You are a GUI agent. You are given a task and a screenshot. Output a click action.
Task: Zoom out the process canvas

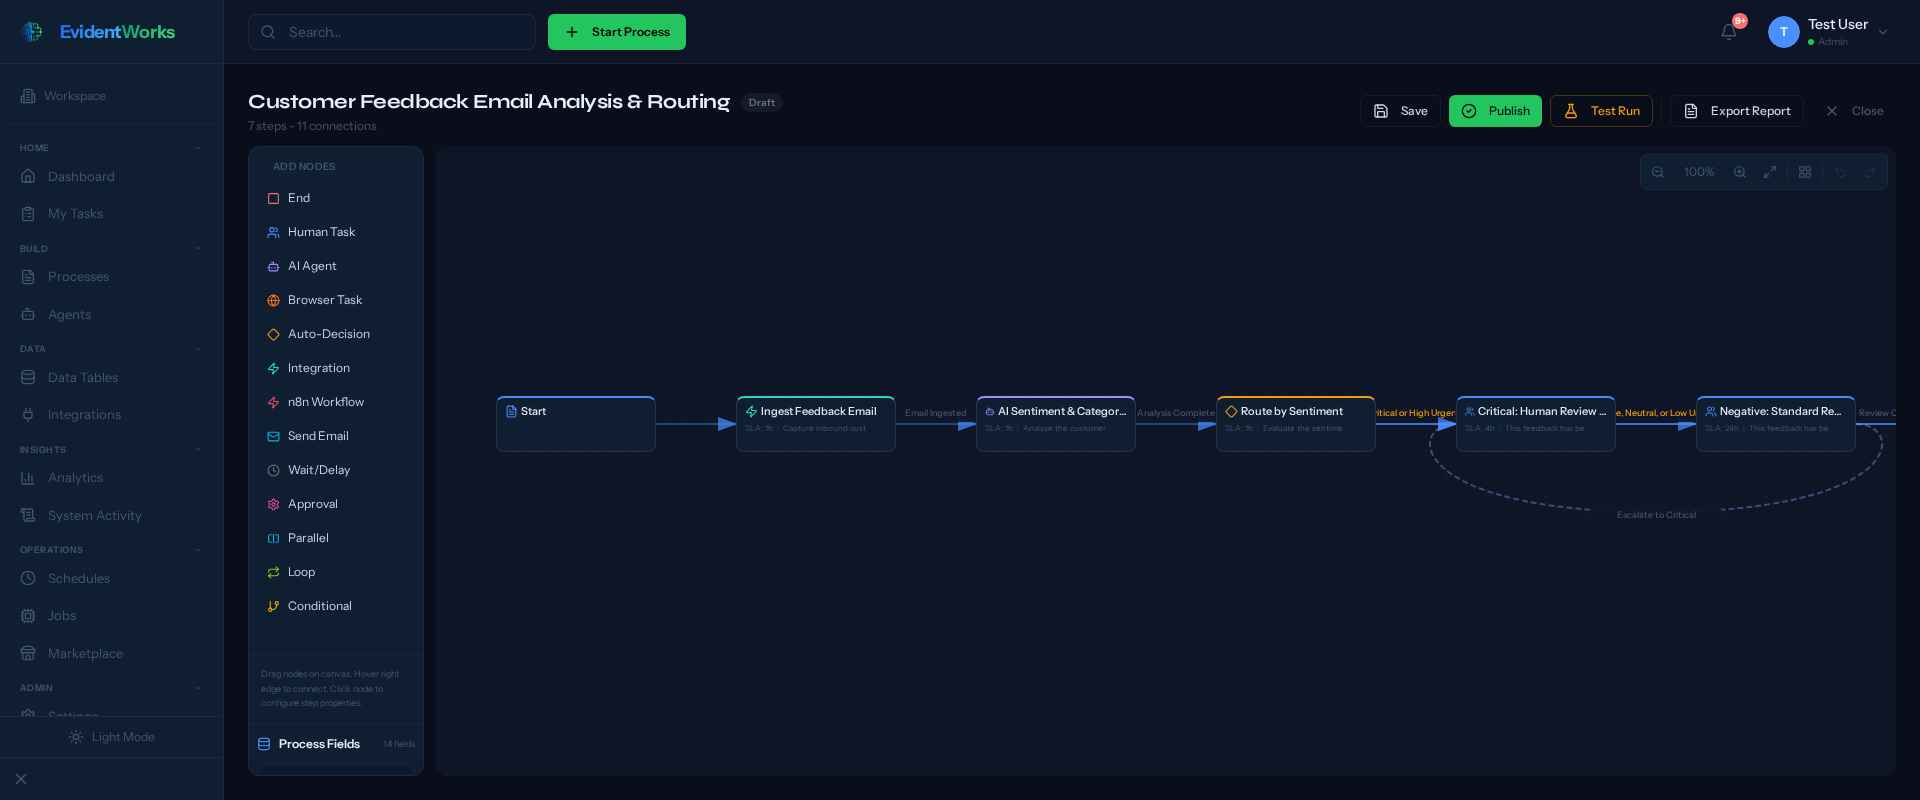coord(1658,172)
